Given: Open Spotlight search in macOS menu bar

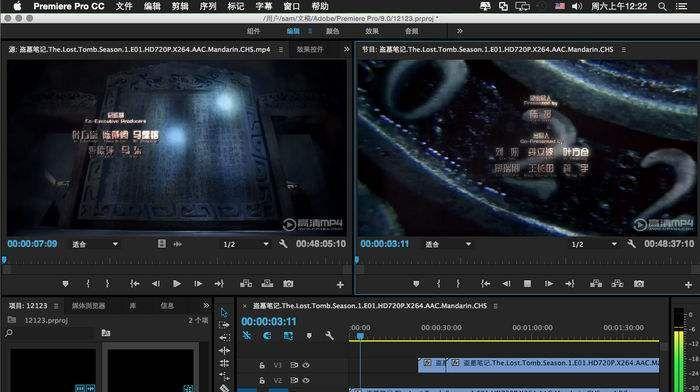Looking at the screenshot, I should coord(662,6).
